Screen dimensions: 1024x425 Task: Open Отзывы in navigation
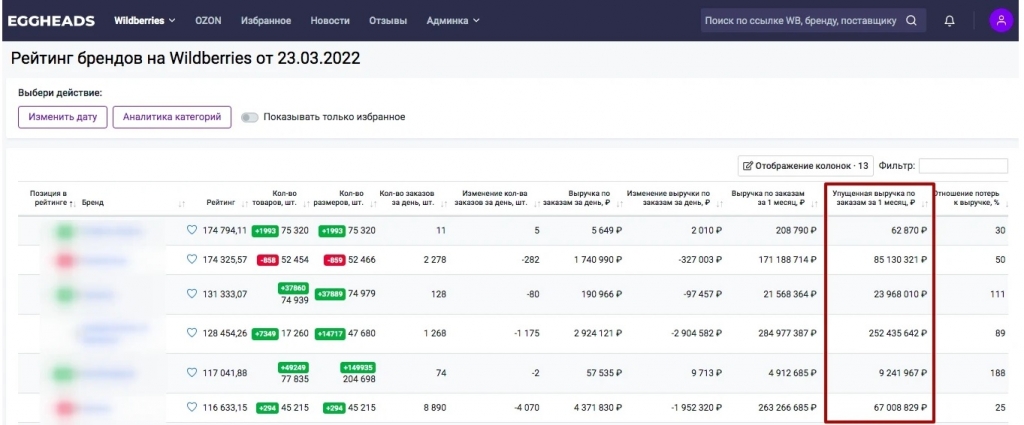pos(388,21)
